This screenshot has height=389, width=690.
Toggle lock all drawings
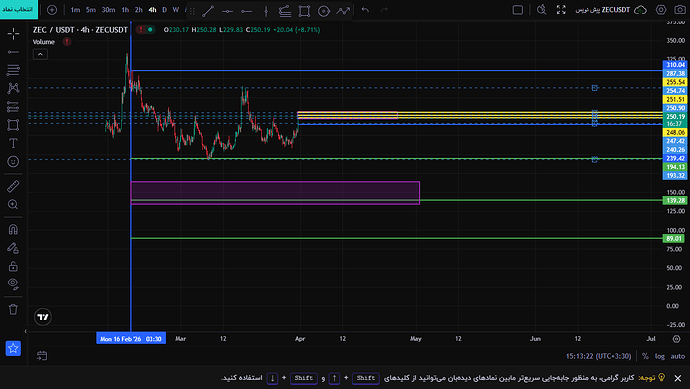[x=13, y=266]
